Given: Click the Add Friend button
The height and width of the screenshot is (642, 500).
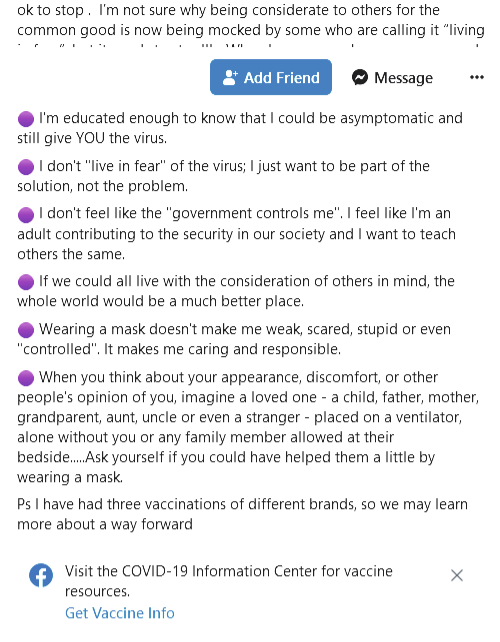Looking at the screenshot, I should [x=271, y=77].
